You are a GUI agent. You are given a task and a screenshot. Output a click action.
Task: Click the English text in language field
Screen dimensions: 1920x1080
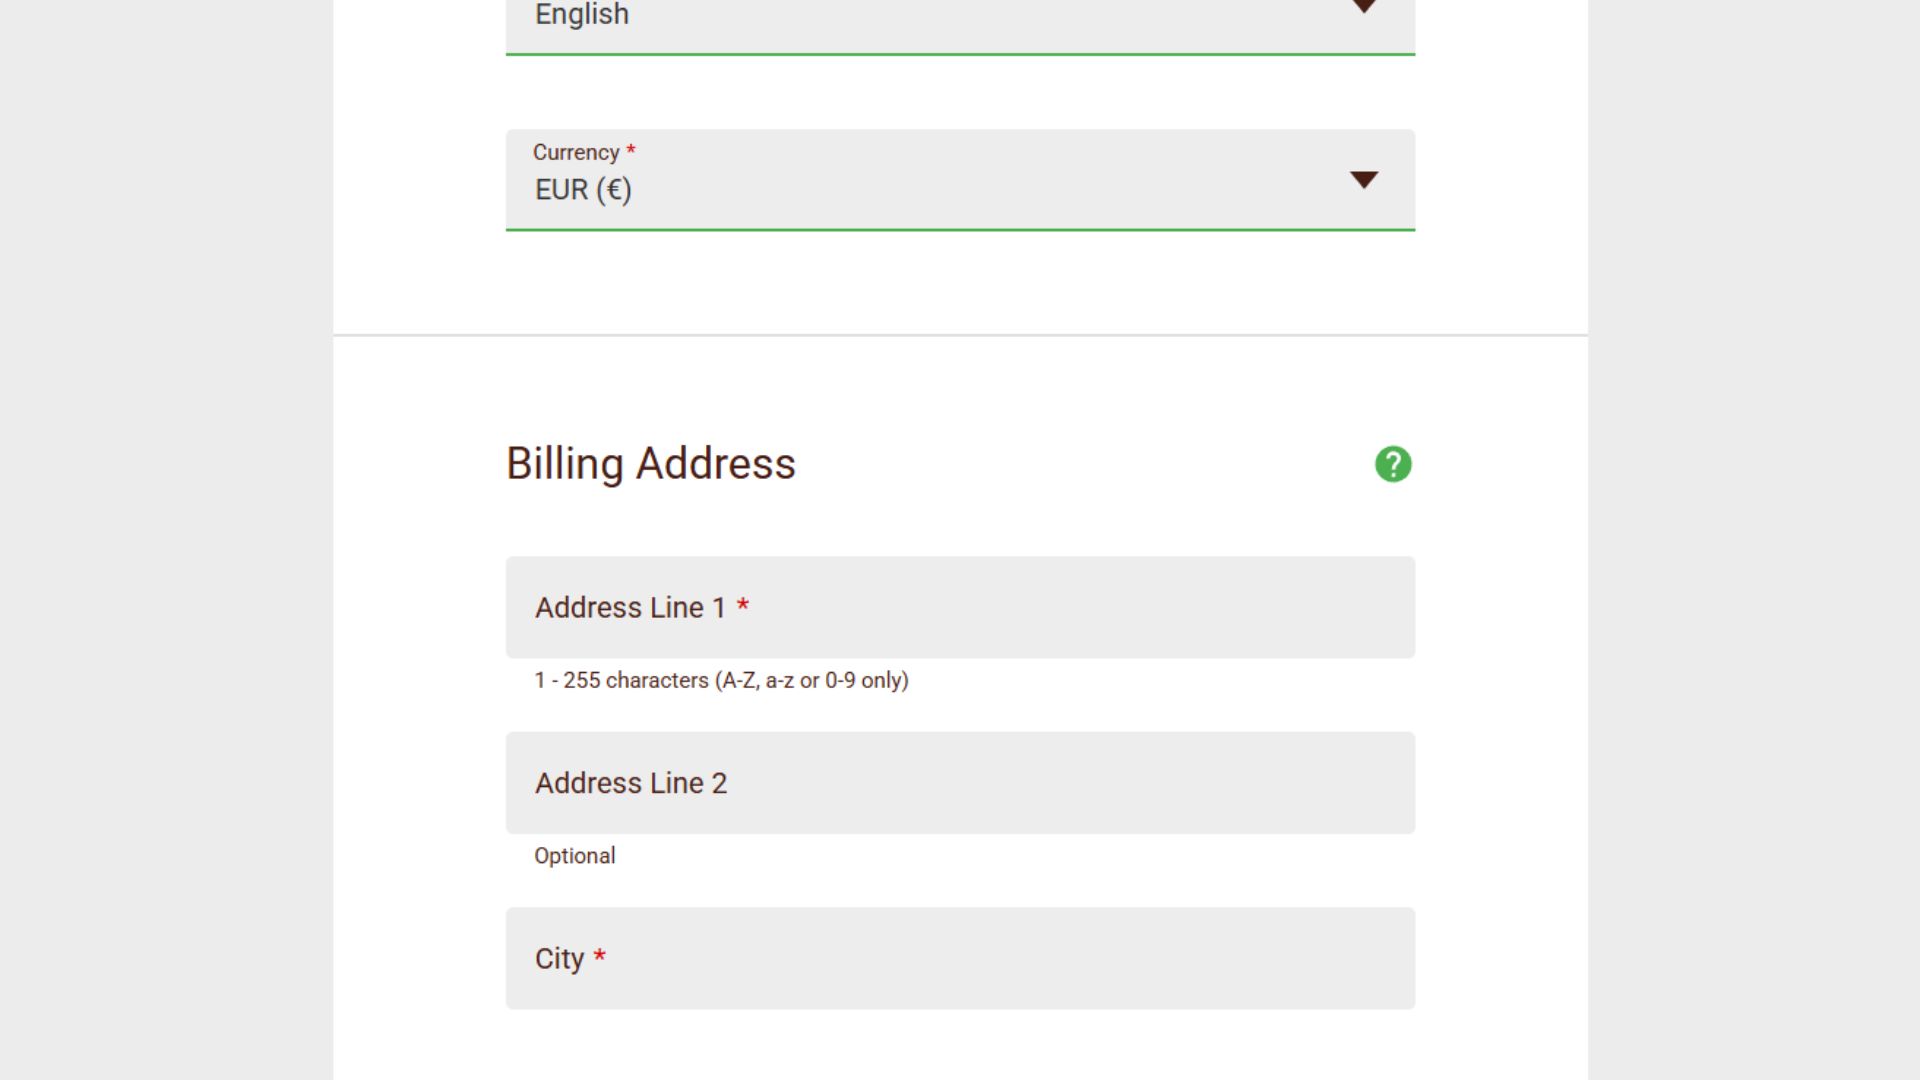click(x=582, y=14)
